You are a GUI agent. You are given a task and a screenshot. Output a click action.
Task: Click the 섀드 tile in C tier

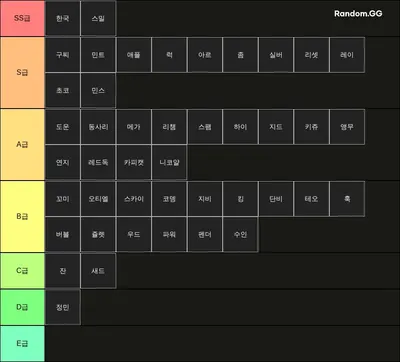click(98, 271)
